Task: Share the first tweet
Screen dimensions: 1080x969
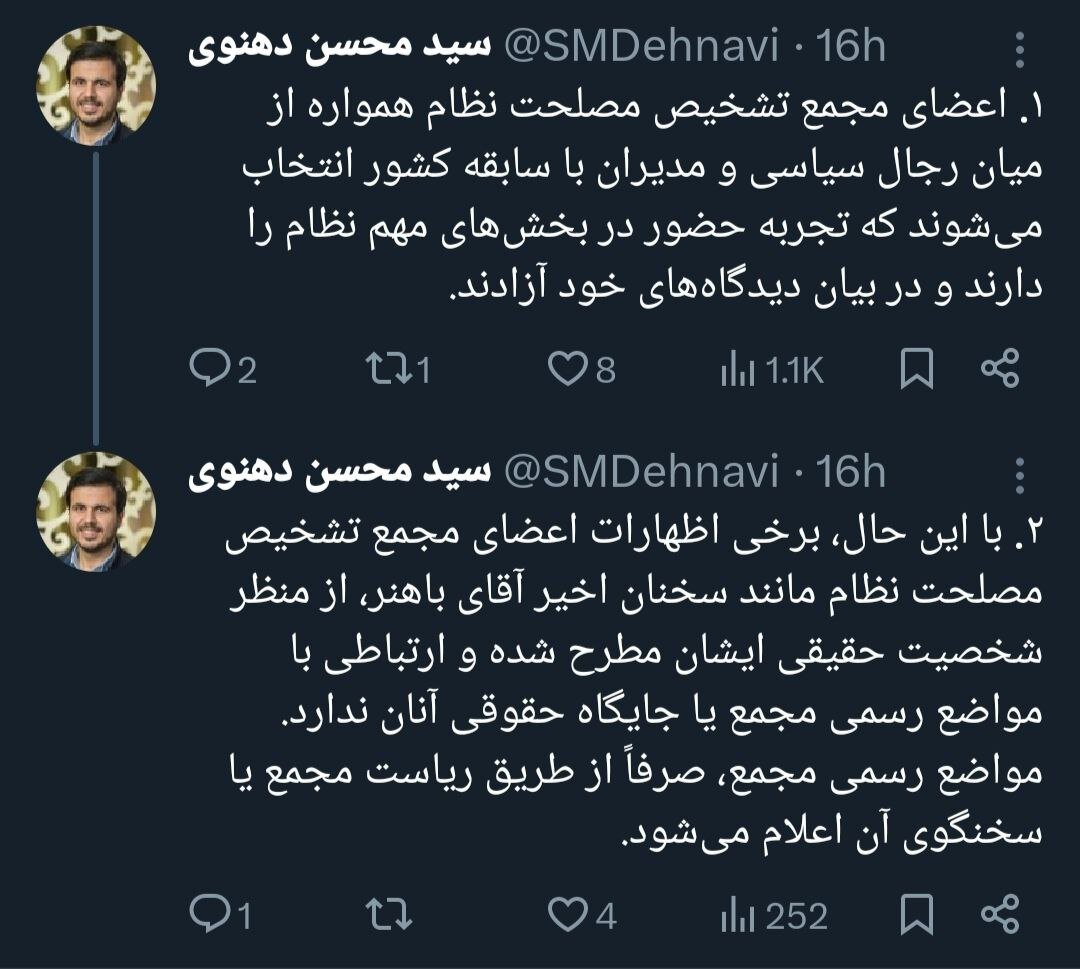Action: click(x=999, y=370)
